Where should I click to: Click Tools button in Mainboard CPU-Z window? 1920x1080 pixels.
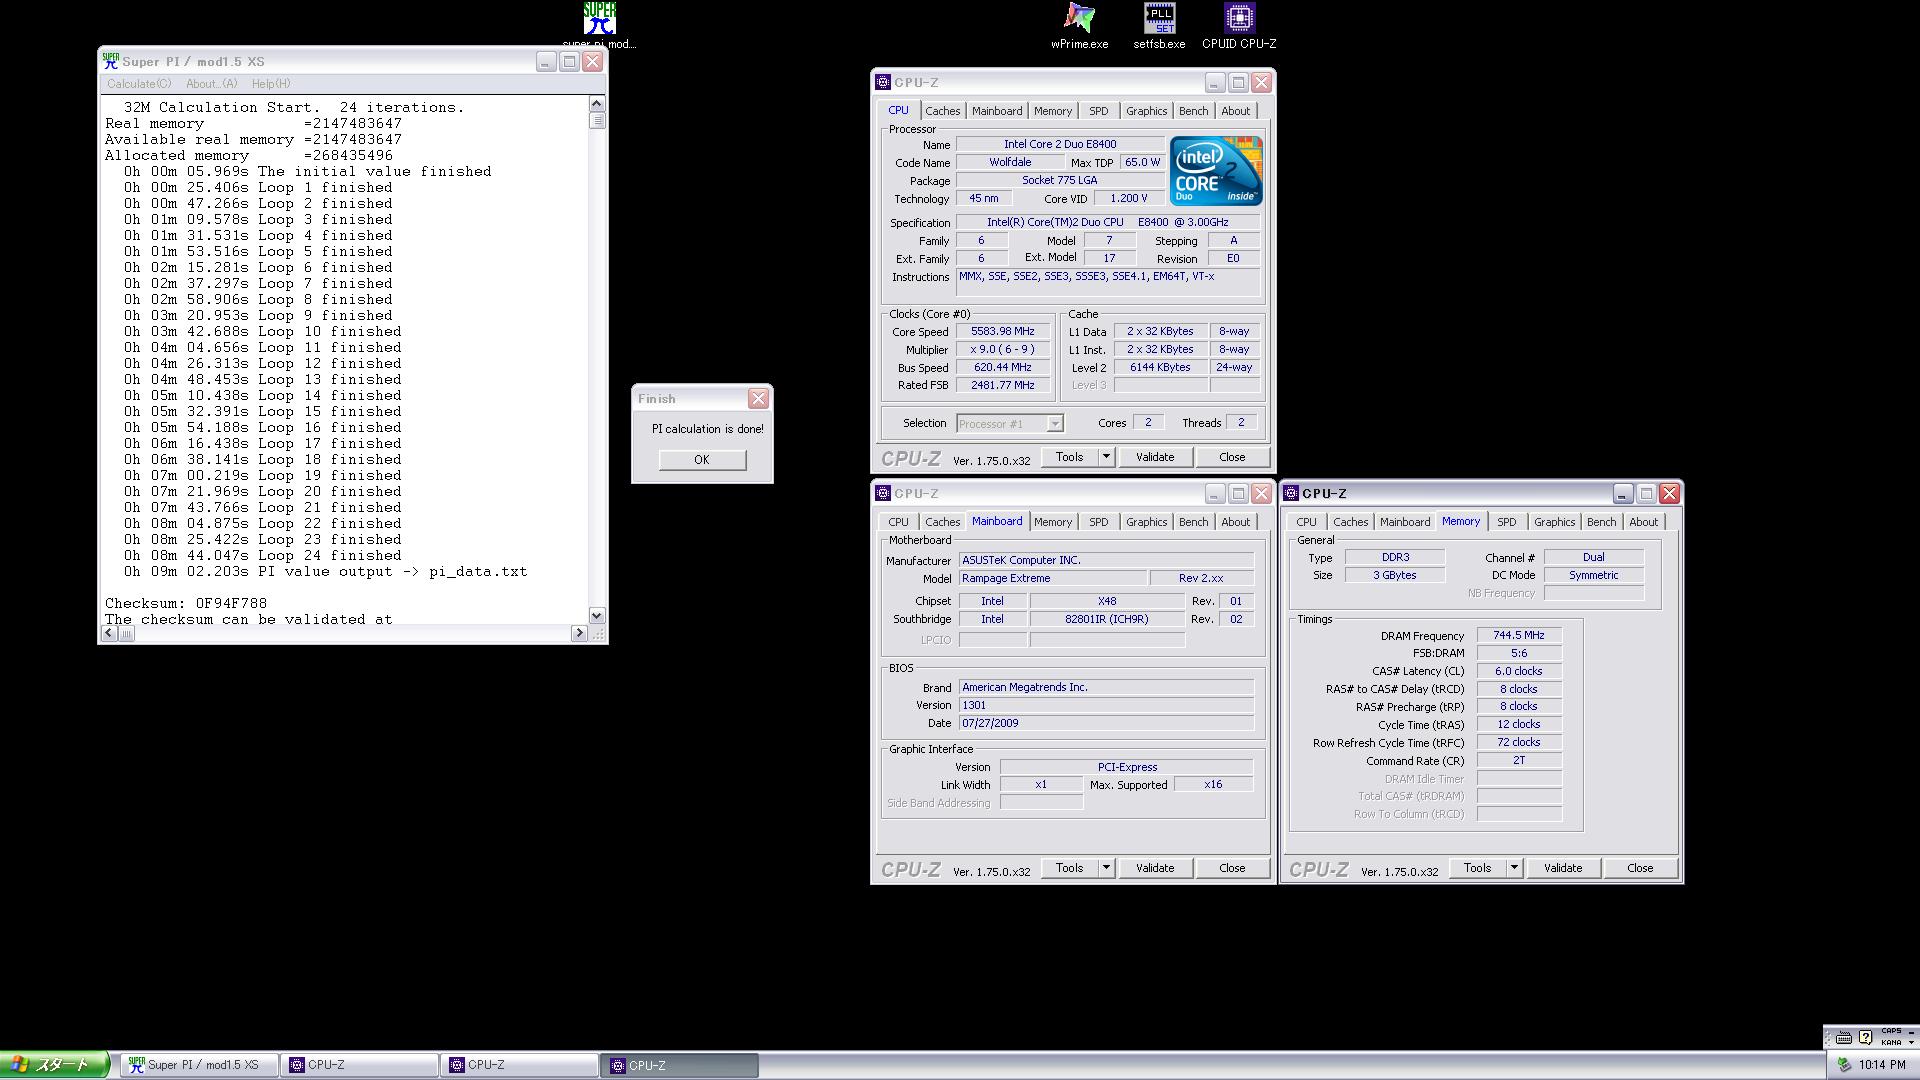tap(1069, 868)
